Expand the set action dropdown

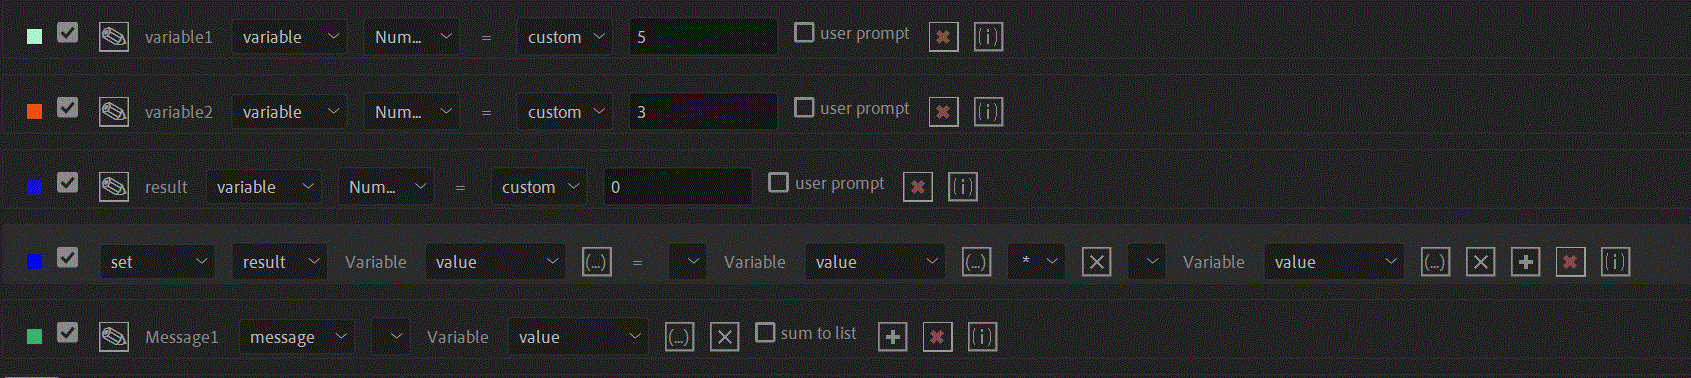[x=157, y=262]
